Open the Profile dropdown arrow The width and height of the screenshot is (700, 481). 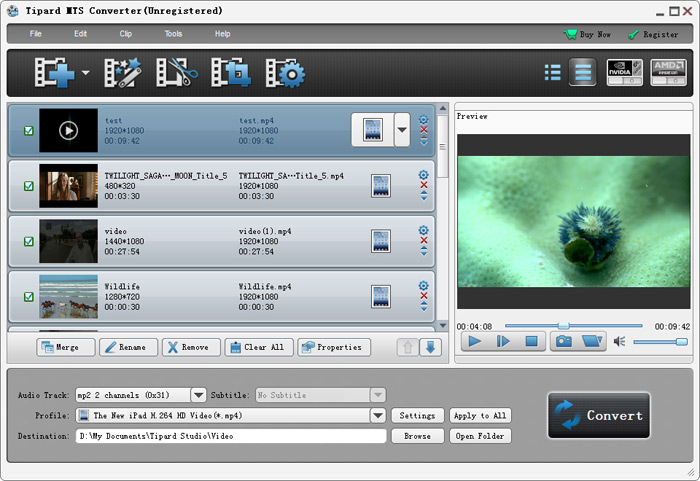tap(378, 416)
